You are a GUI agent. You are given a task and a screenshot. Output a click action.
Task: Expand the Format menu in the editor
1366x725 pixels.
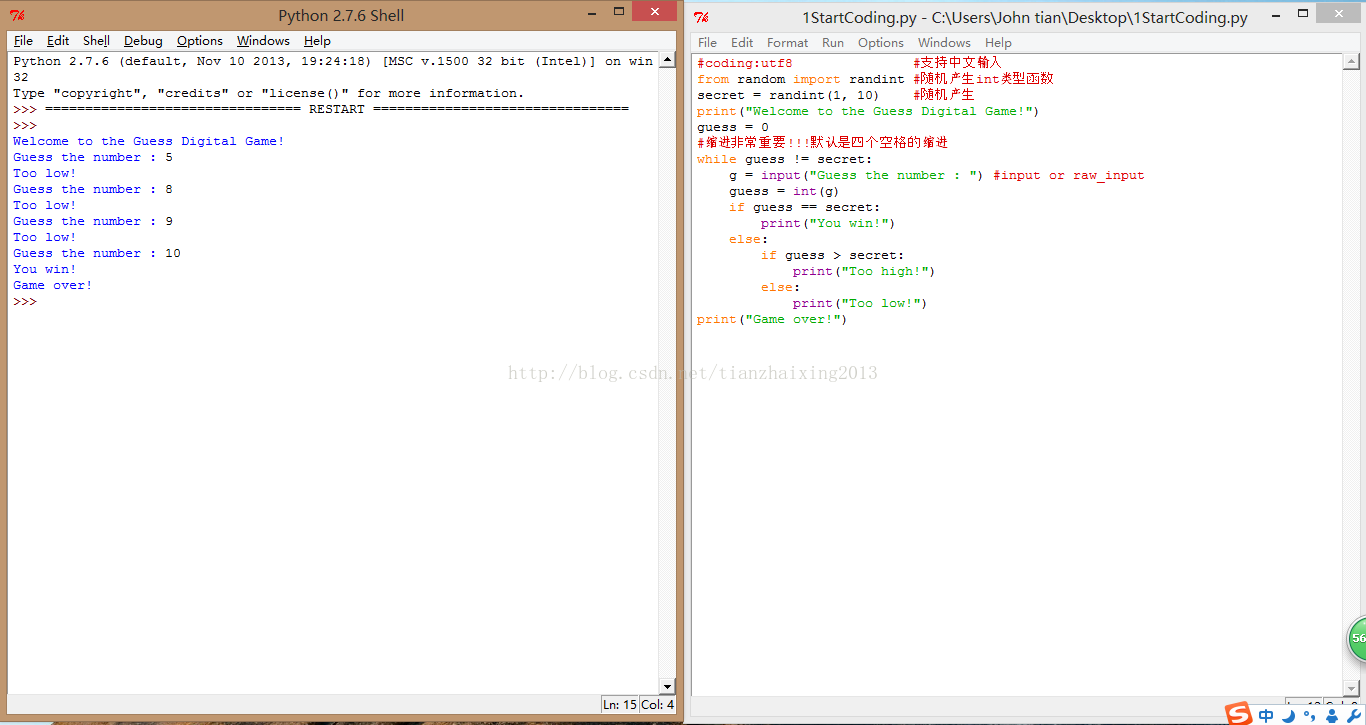(x=787, y=43)
